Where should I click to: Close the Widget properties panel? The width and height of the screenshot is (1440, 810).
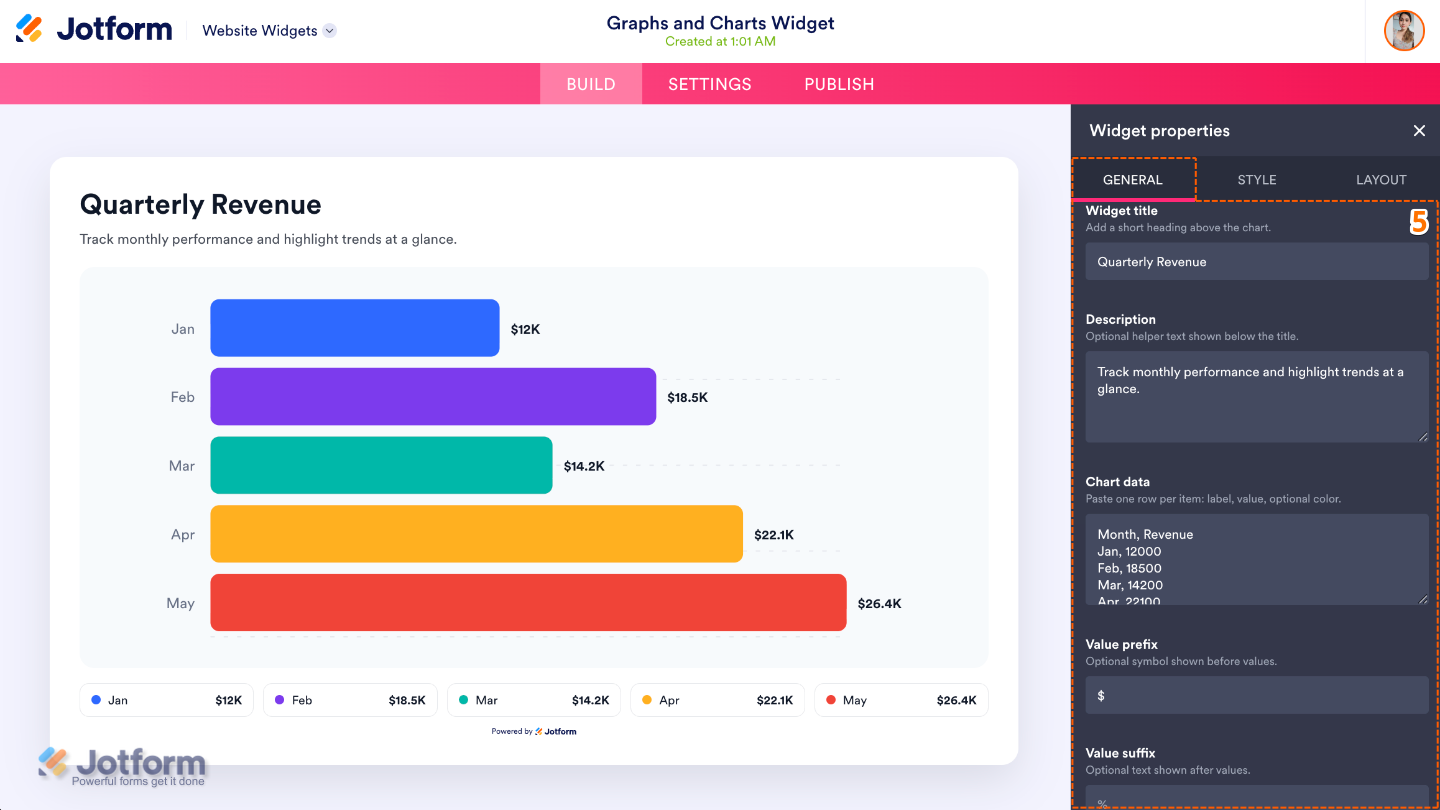click(x=1419, y=131)
